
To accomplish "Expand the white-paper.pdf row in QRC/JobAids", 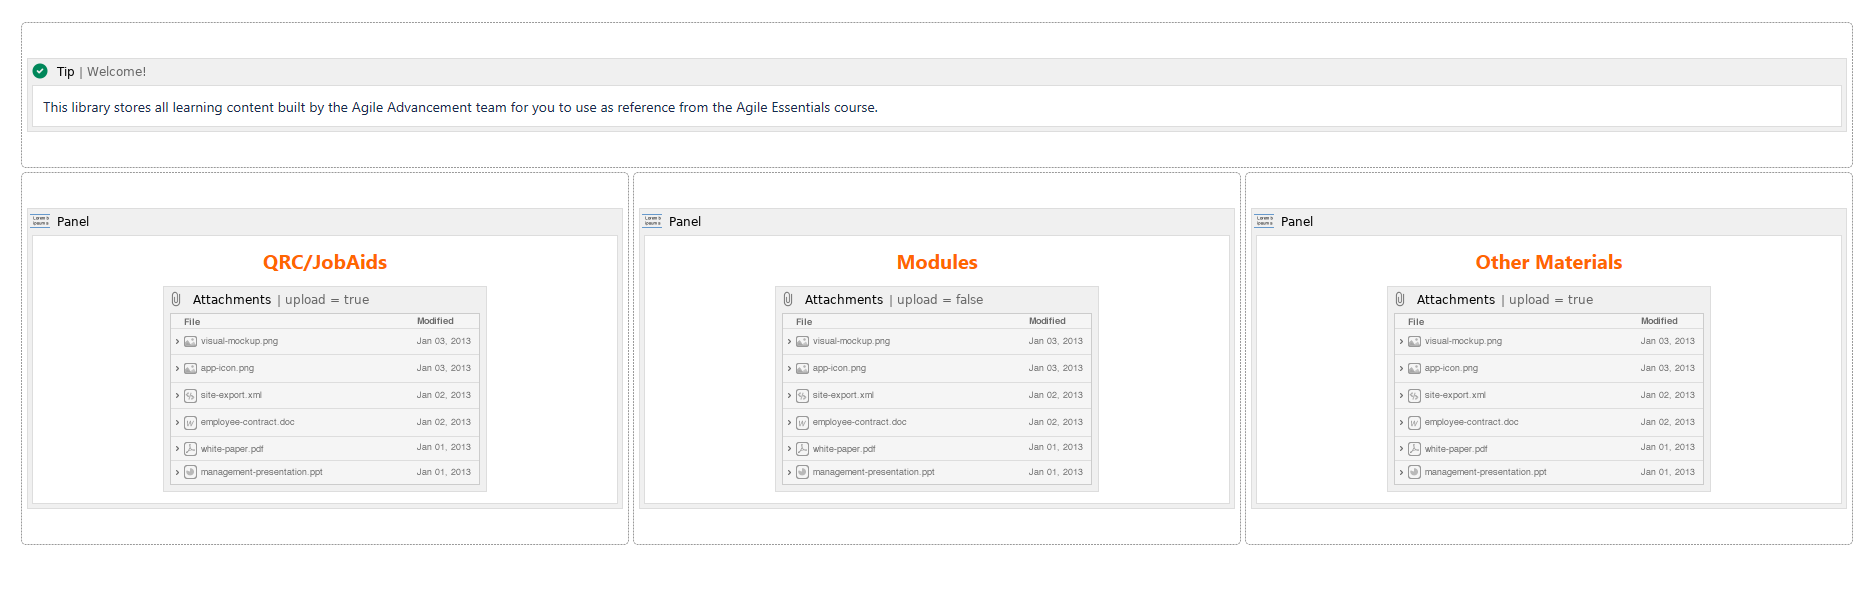I will [x=177, y=449].
